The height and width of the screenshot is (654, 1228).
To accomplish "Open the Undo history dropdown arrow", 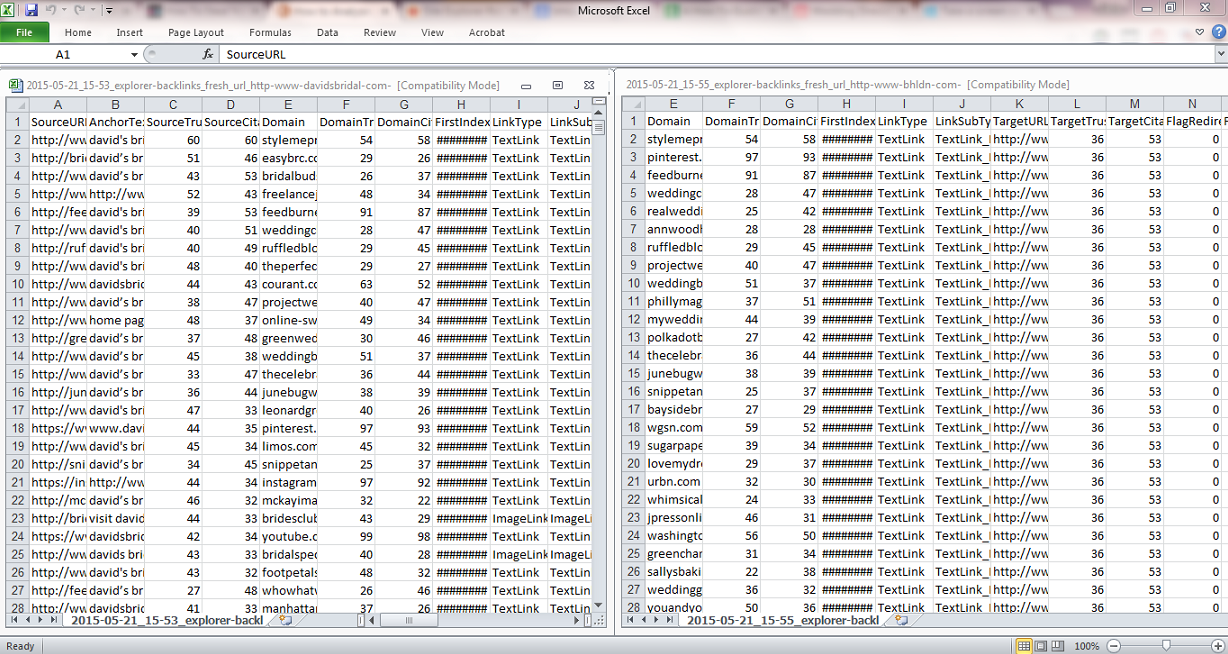I will coord(65,10).
